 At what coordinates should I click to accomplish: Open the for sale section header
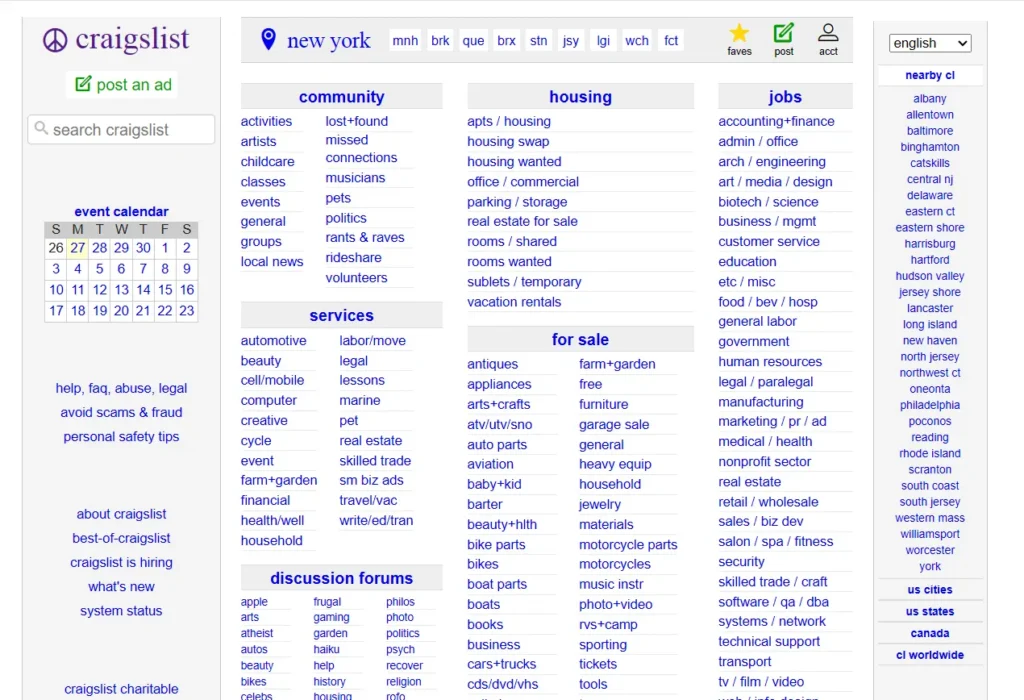click(x=581, y=340)
